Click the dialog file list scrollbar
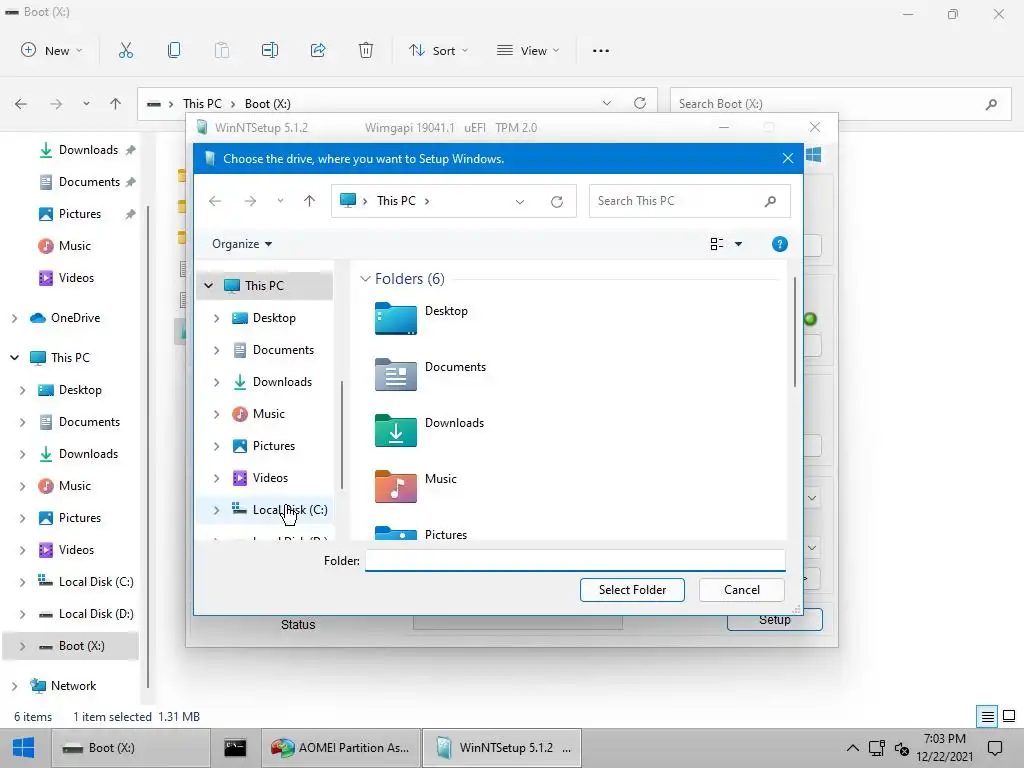The height and width of the screenshot is (768, 1024). (x=795, y=332)
